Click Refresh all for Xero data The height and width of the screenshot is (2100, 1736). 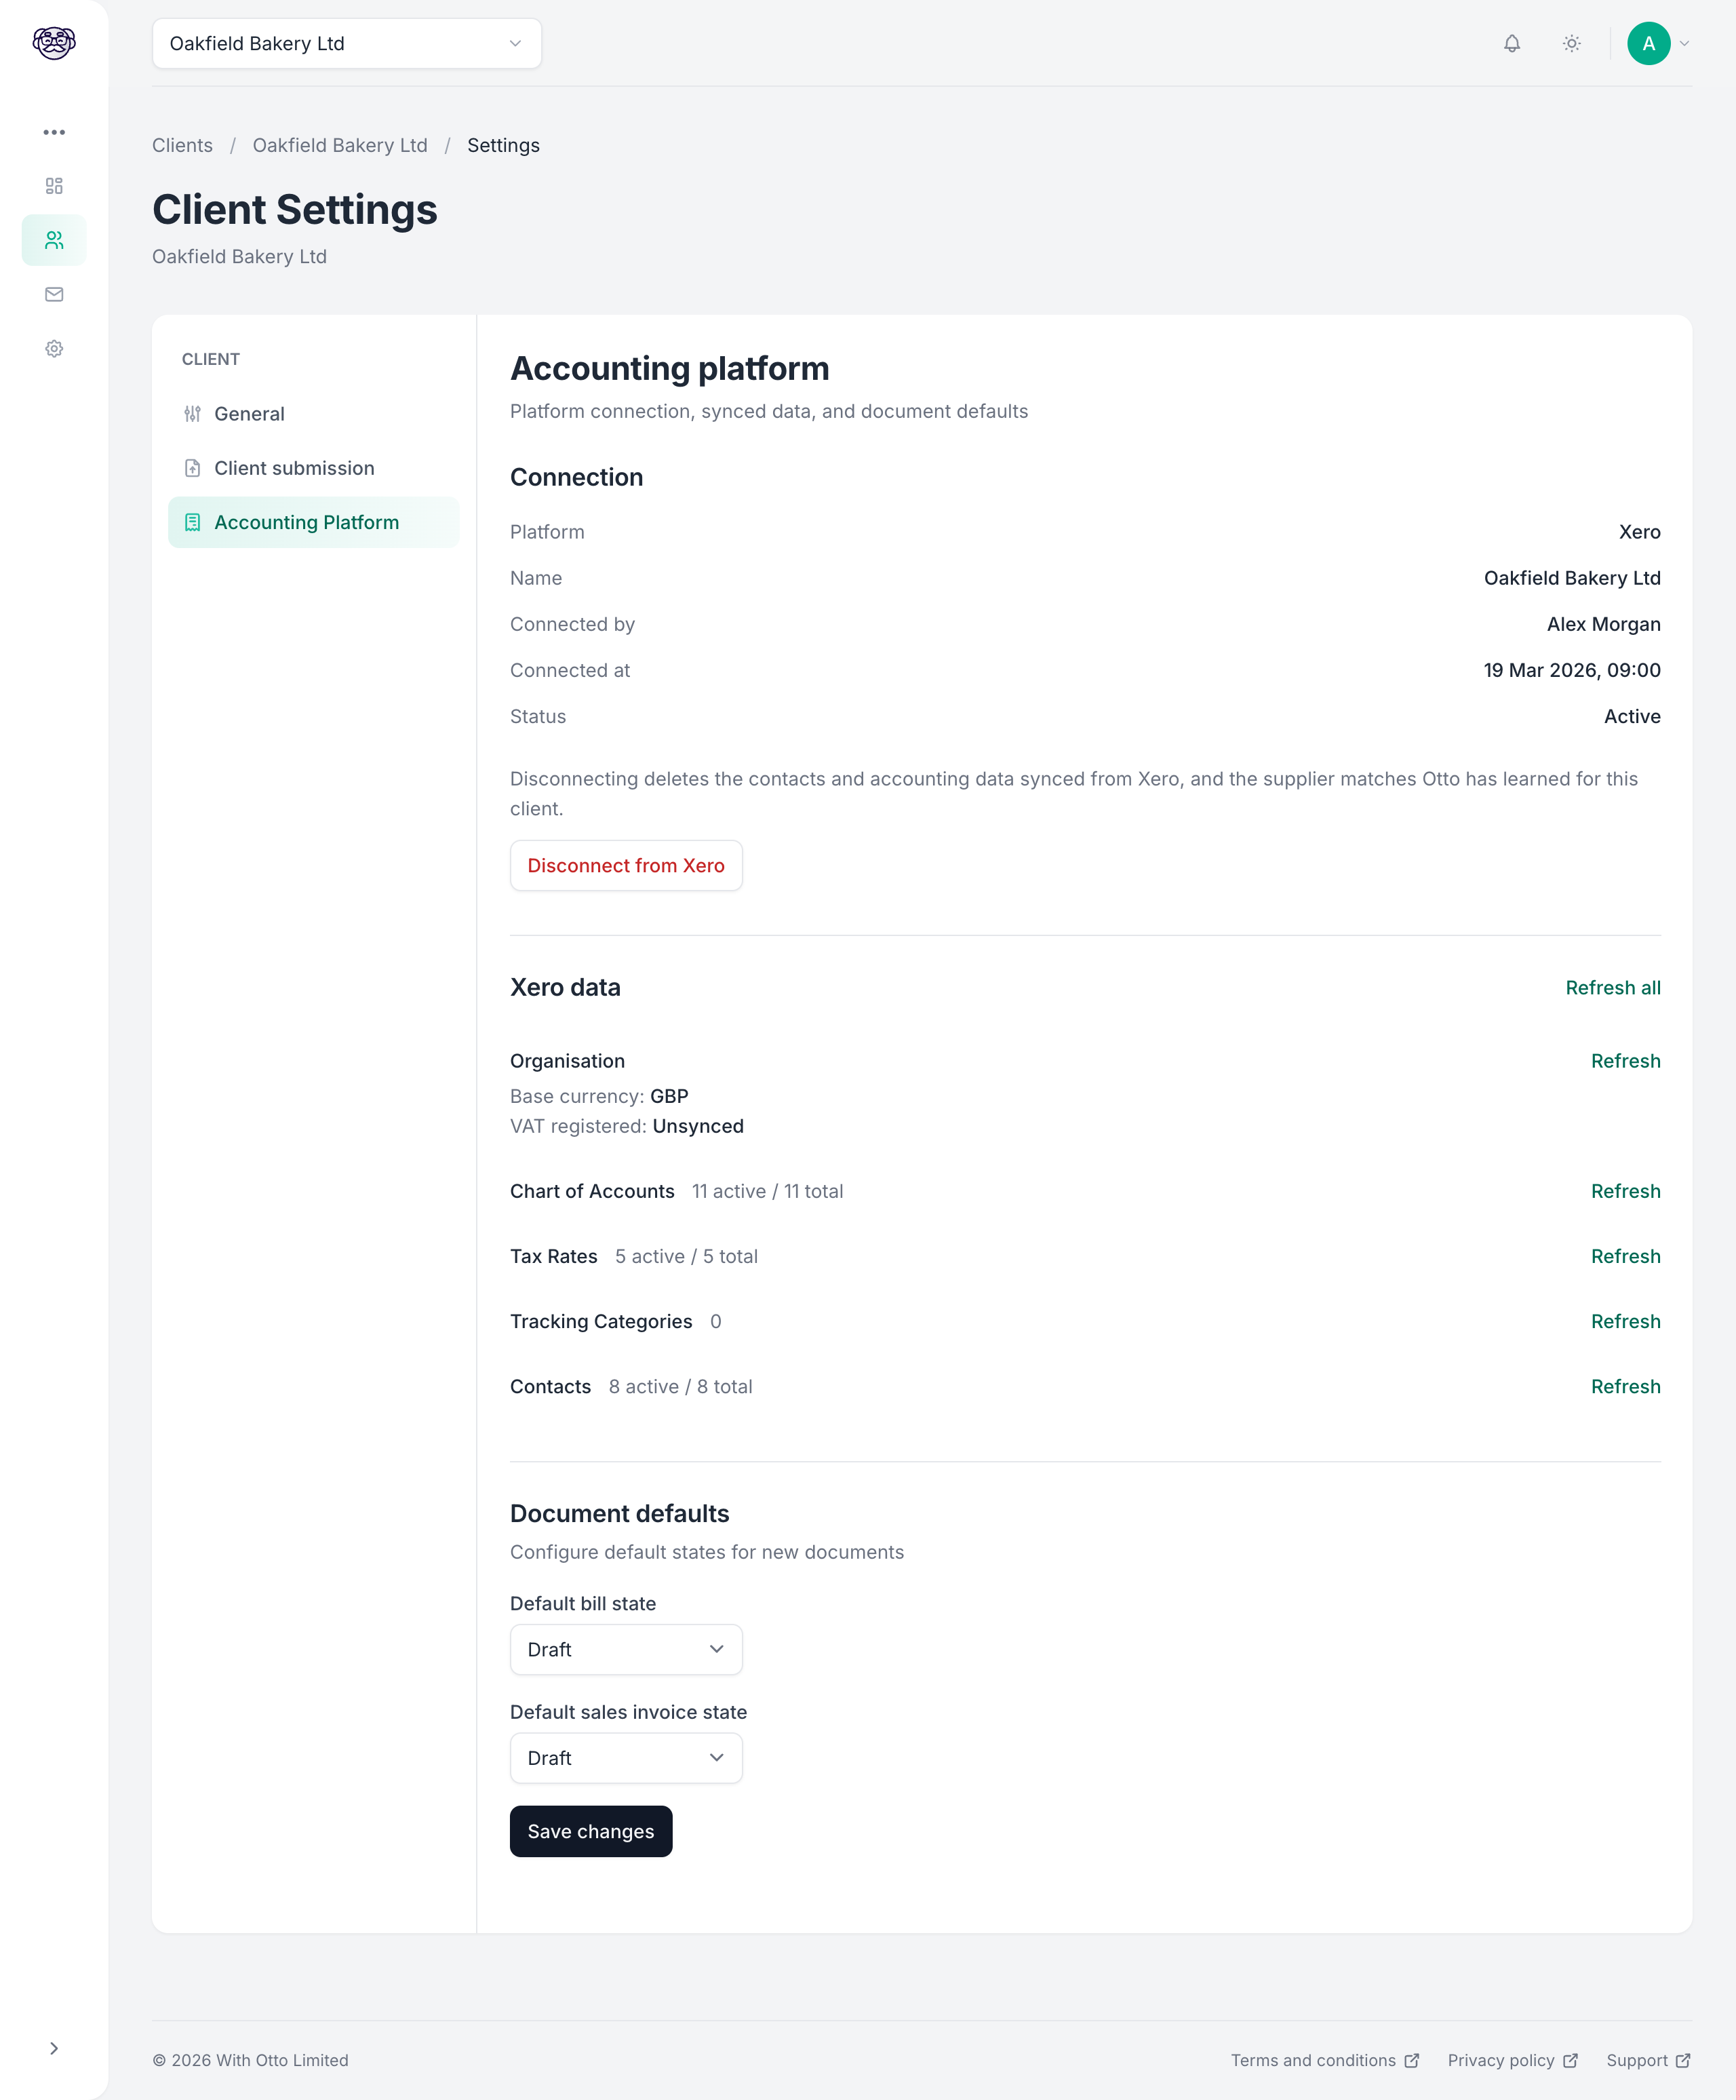click(1613, 987)
